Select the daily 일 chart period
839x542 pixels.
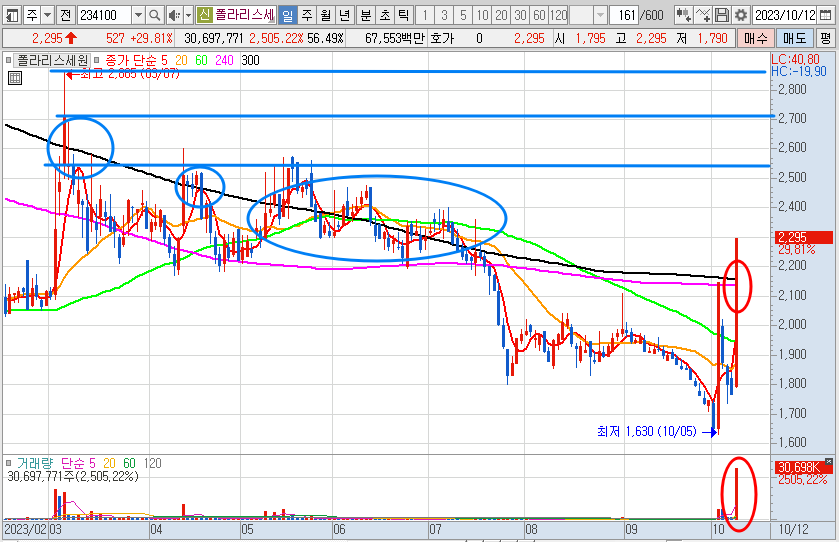(288, 15)
